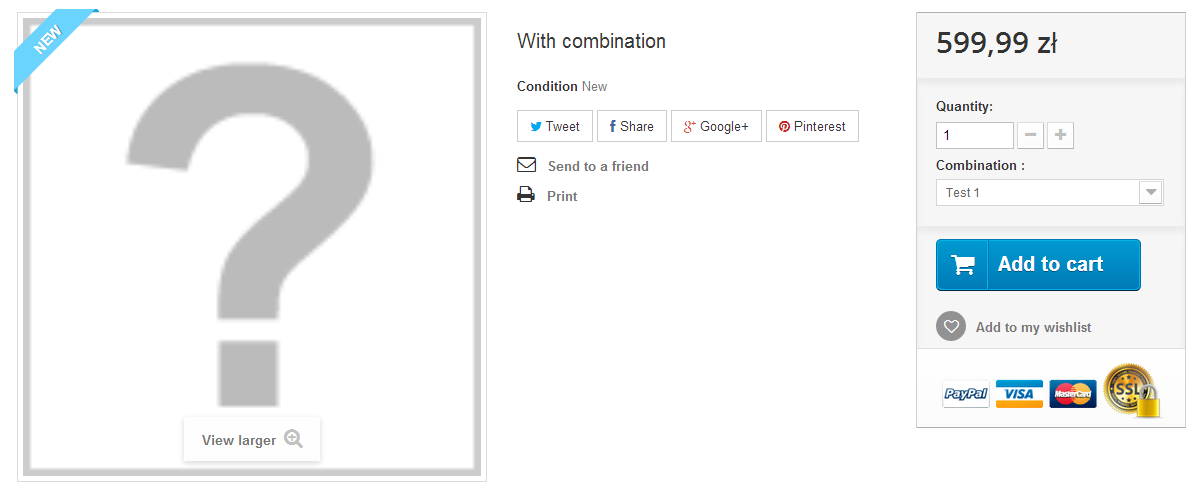Click the Add to my wishlist link
The height and width of the screenshot is (490, 1200).
coord(1033,327)
